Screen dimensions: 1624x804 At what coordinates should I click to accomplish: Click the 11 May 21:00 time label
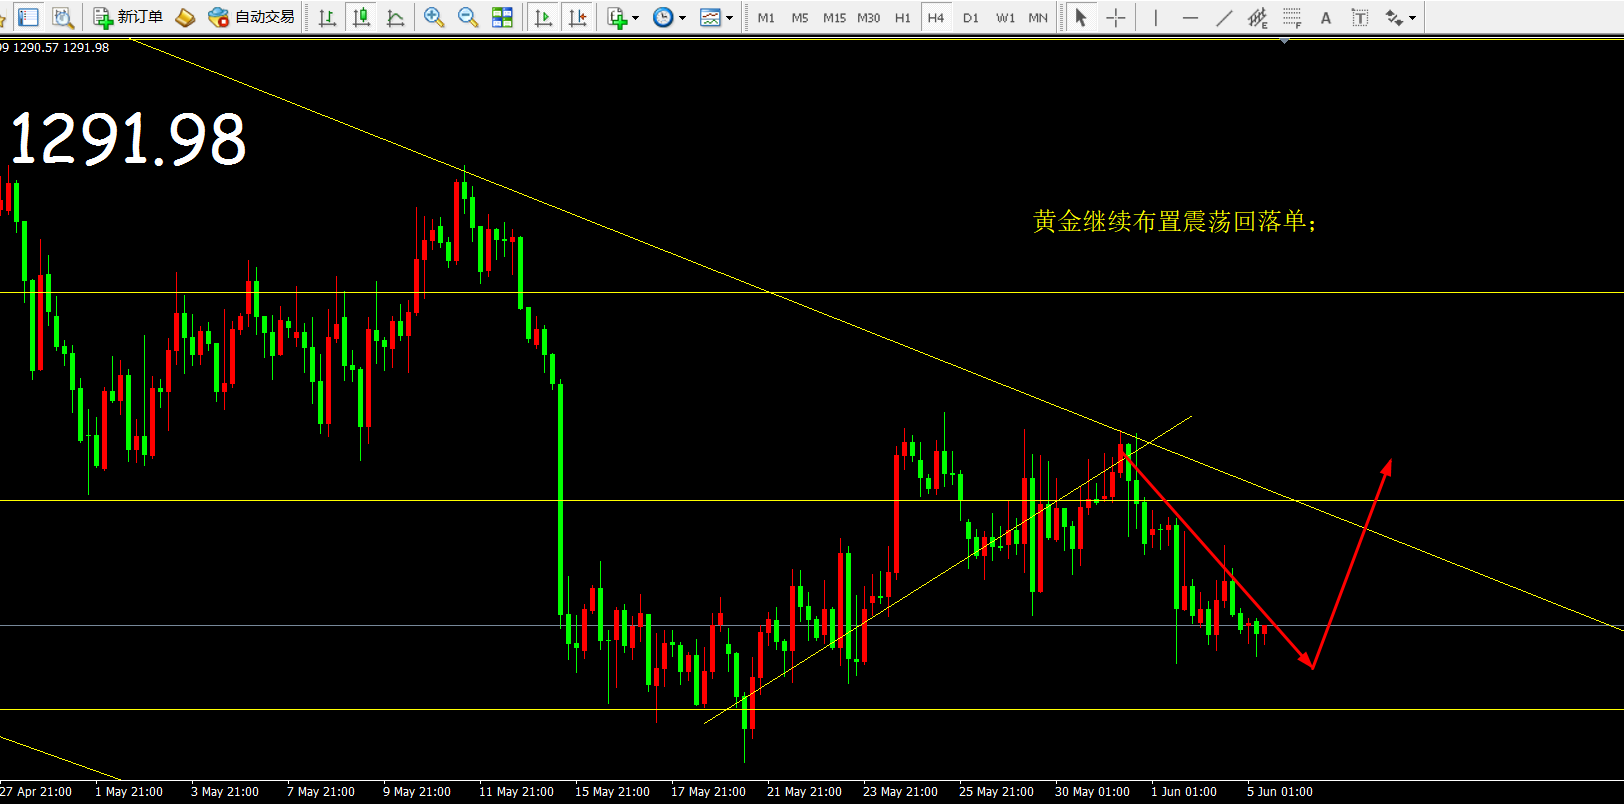516,791
